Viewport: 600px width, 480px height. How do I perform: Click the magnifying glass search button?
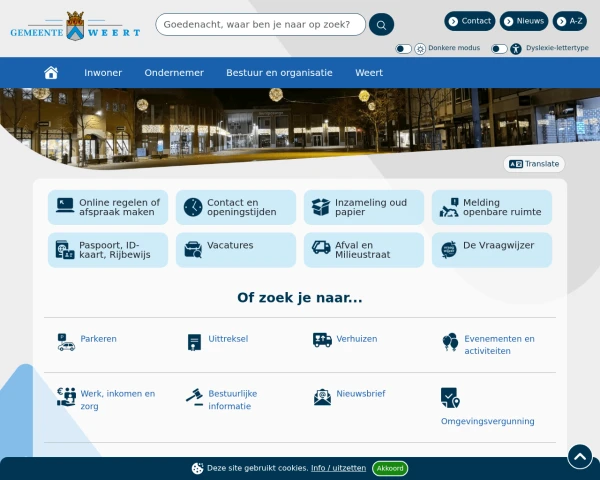382,25
